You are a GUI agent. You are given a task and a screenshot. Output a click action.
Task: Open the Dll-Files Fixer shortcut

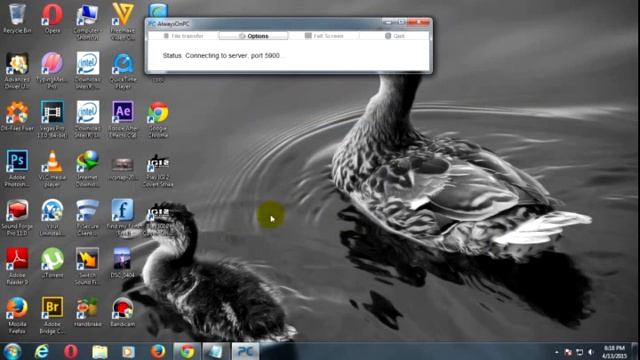pos(17,116)
